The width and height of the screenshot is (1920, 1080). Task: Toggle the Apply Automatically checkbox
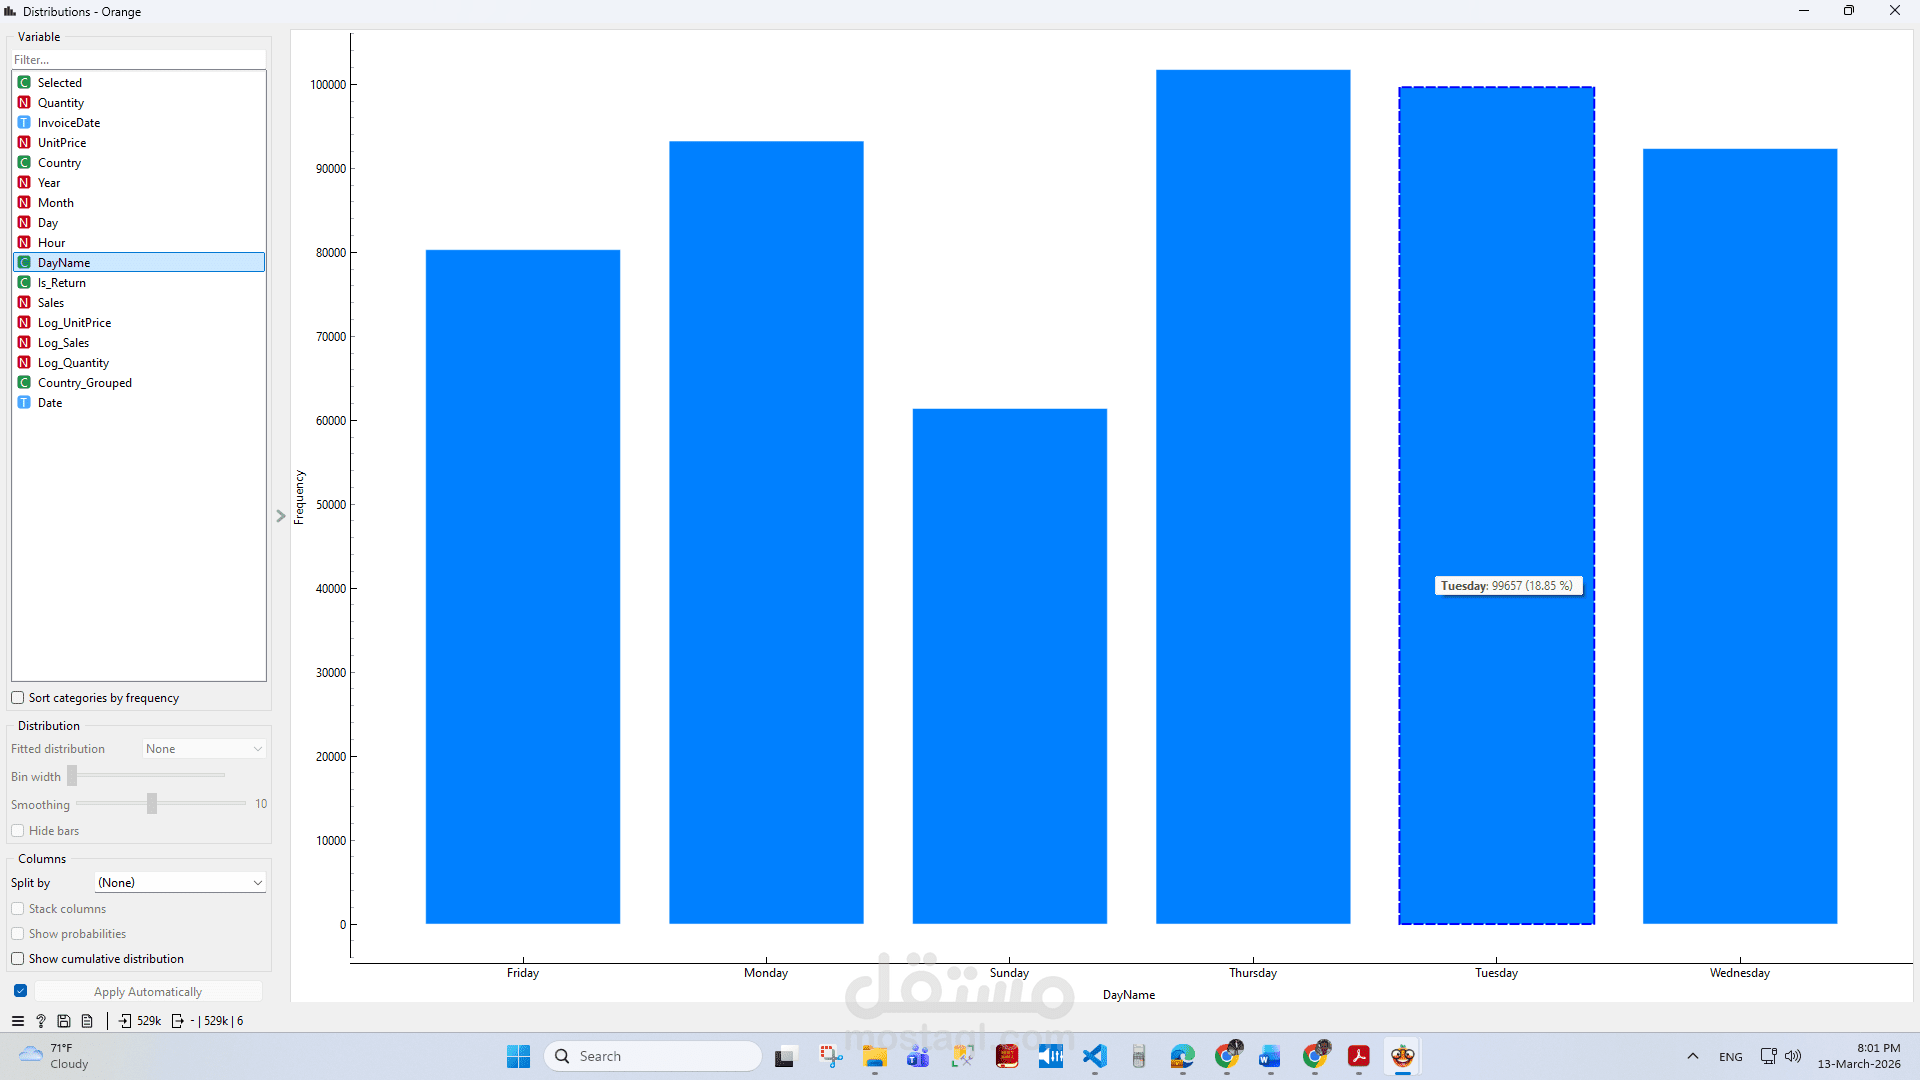tap(20, 991)
